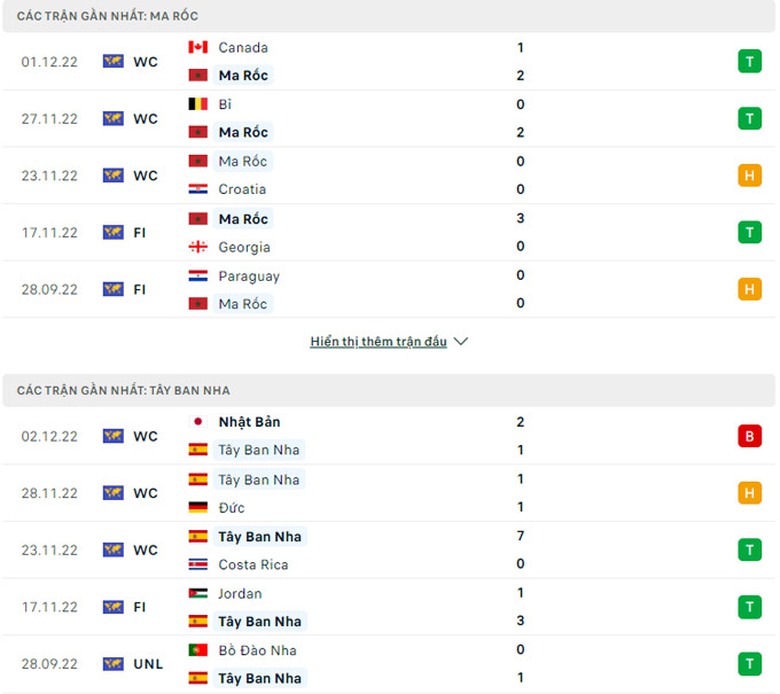Click the red B result badge

pos(749,436)
